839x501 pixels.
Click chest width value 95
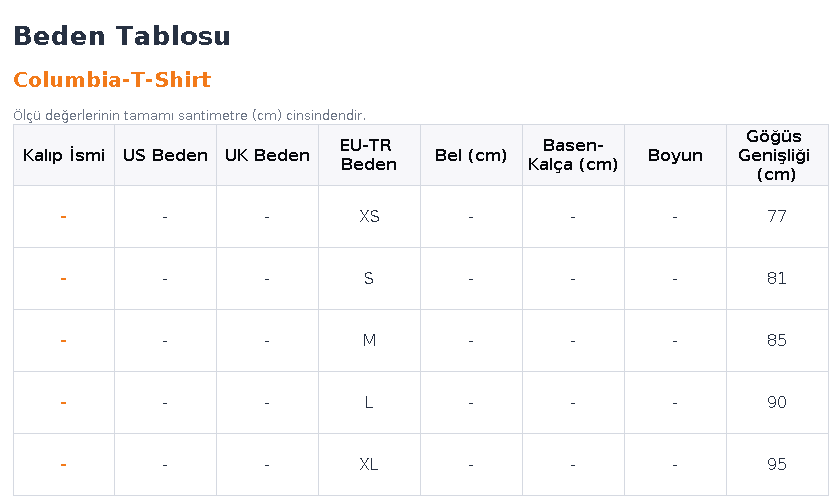(777, 465)
